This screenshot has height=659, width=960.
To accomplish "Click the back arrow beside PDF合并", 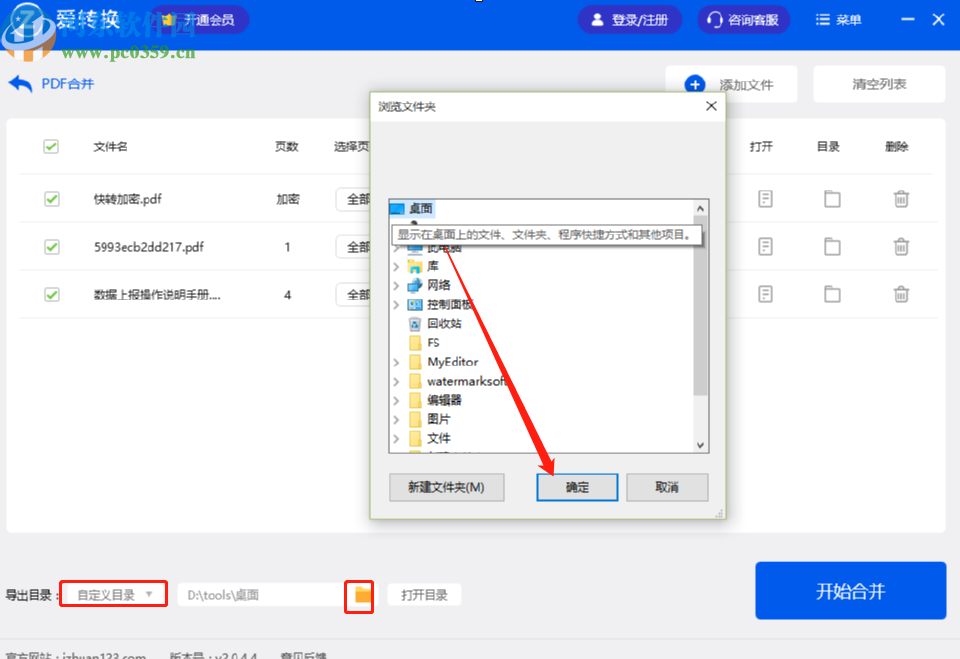I will pyautogui.click(x=20, y=83).
